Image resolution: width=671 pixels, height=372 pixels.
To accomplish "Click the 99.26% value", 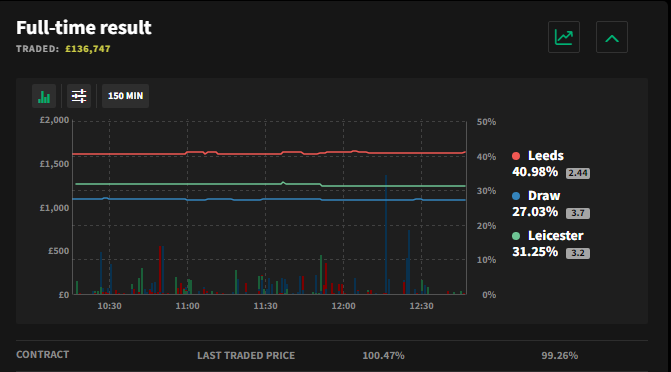I will (559, 356).
